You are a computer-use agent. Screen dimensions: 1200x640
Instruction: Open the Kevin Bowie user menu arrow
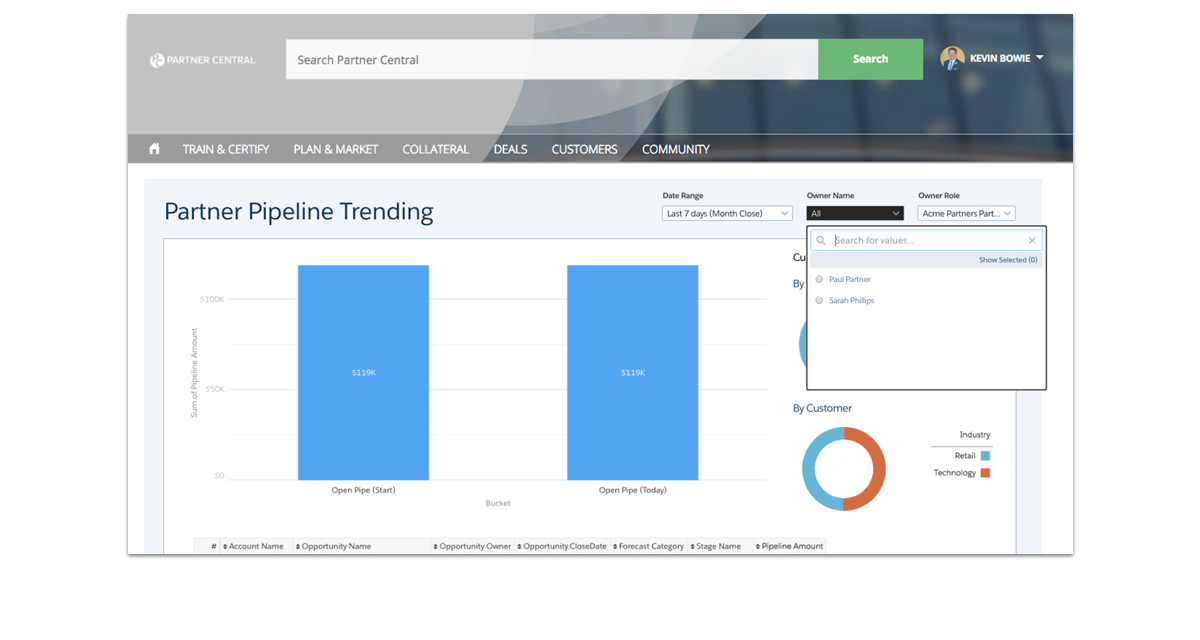click(x=1040, y=58)
